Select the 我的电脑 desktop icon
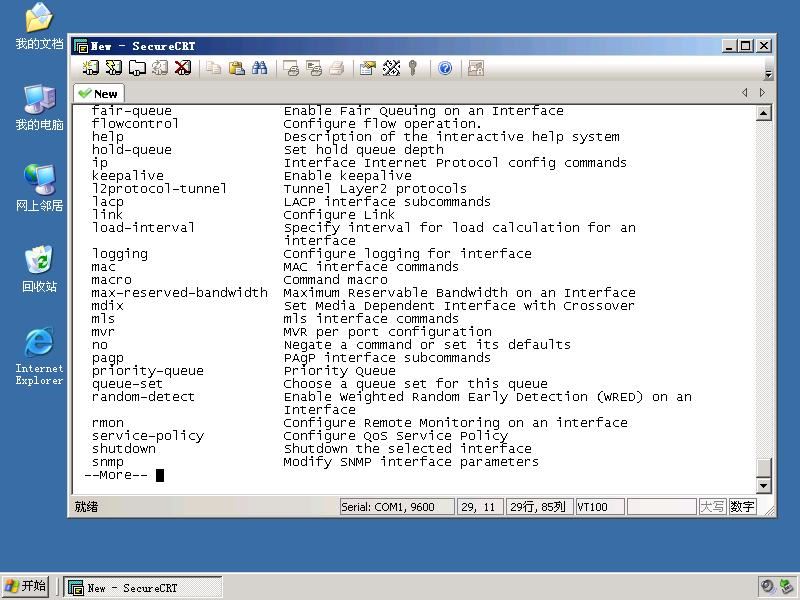 tap(39, 107)
